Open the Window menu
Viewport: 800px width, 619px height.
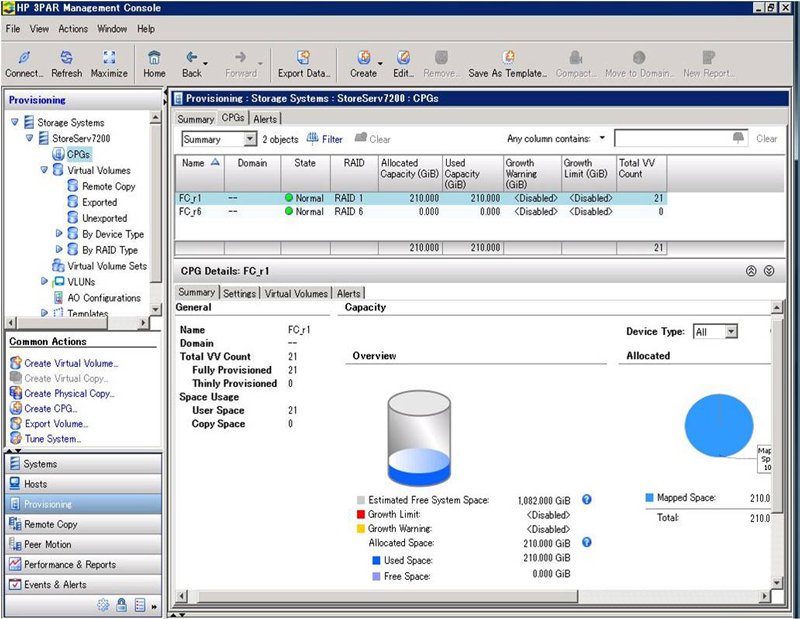coord(112,29)
